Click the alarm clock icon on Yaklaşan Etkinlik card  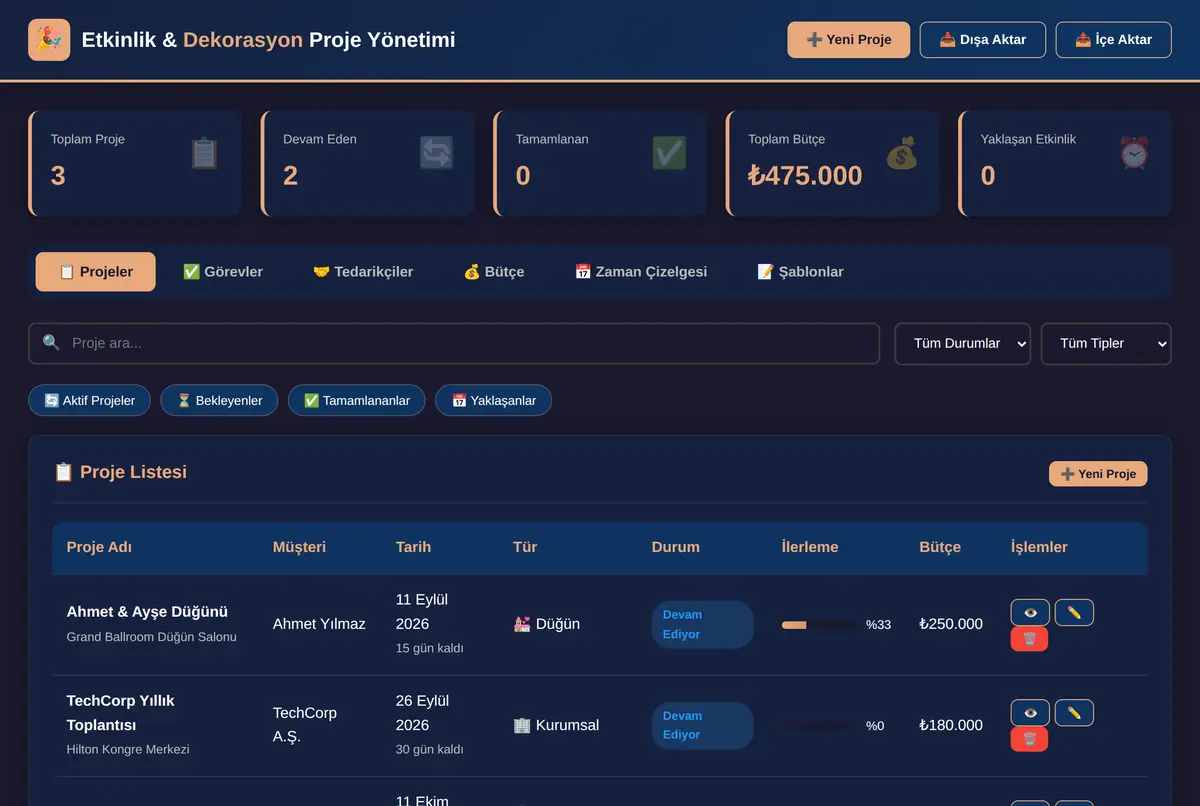[1134, 153]
